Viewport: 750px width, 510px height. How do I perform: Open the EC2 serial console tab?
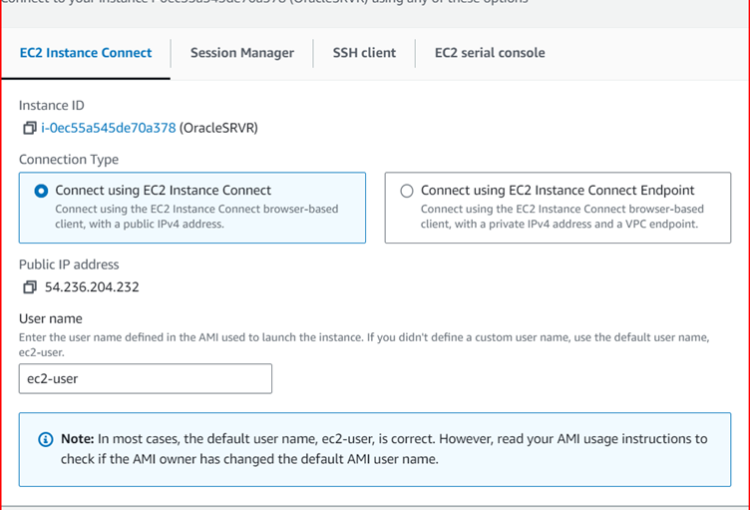[x=490, y=53]
